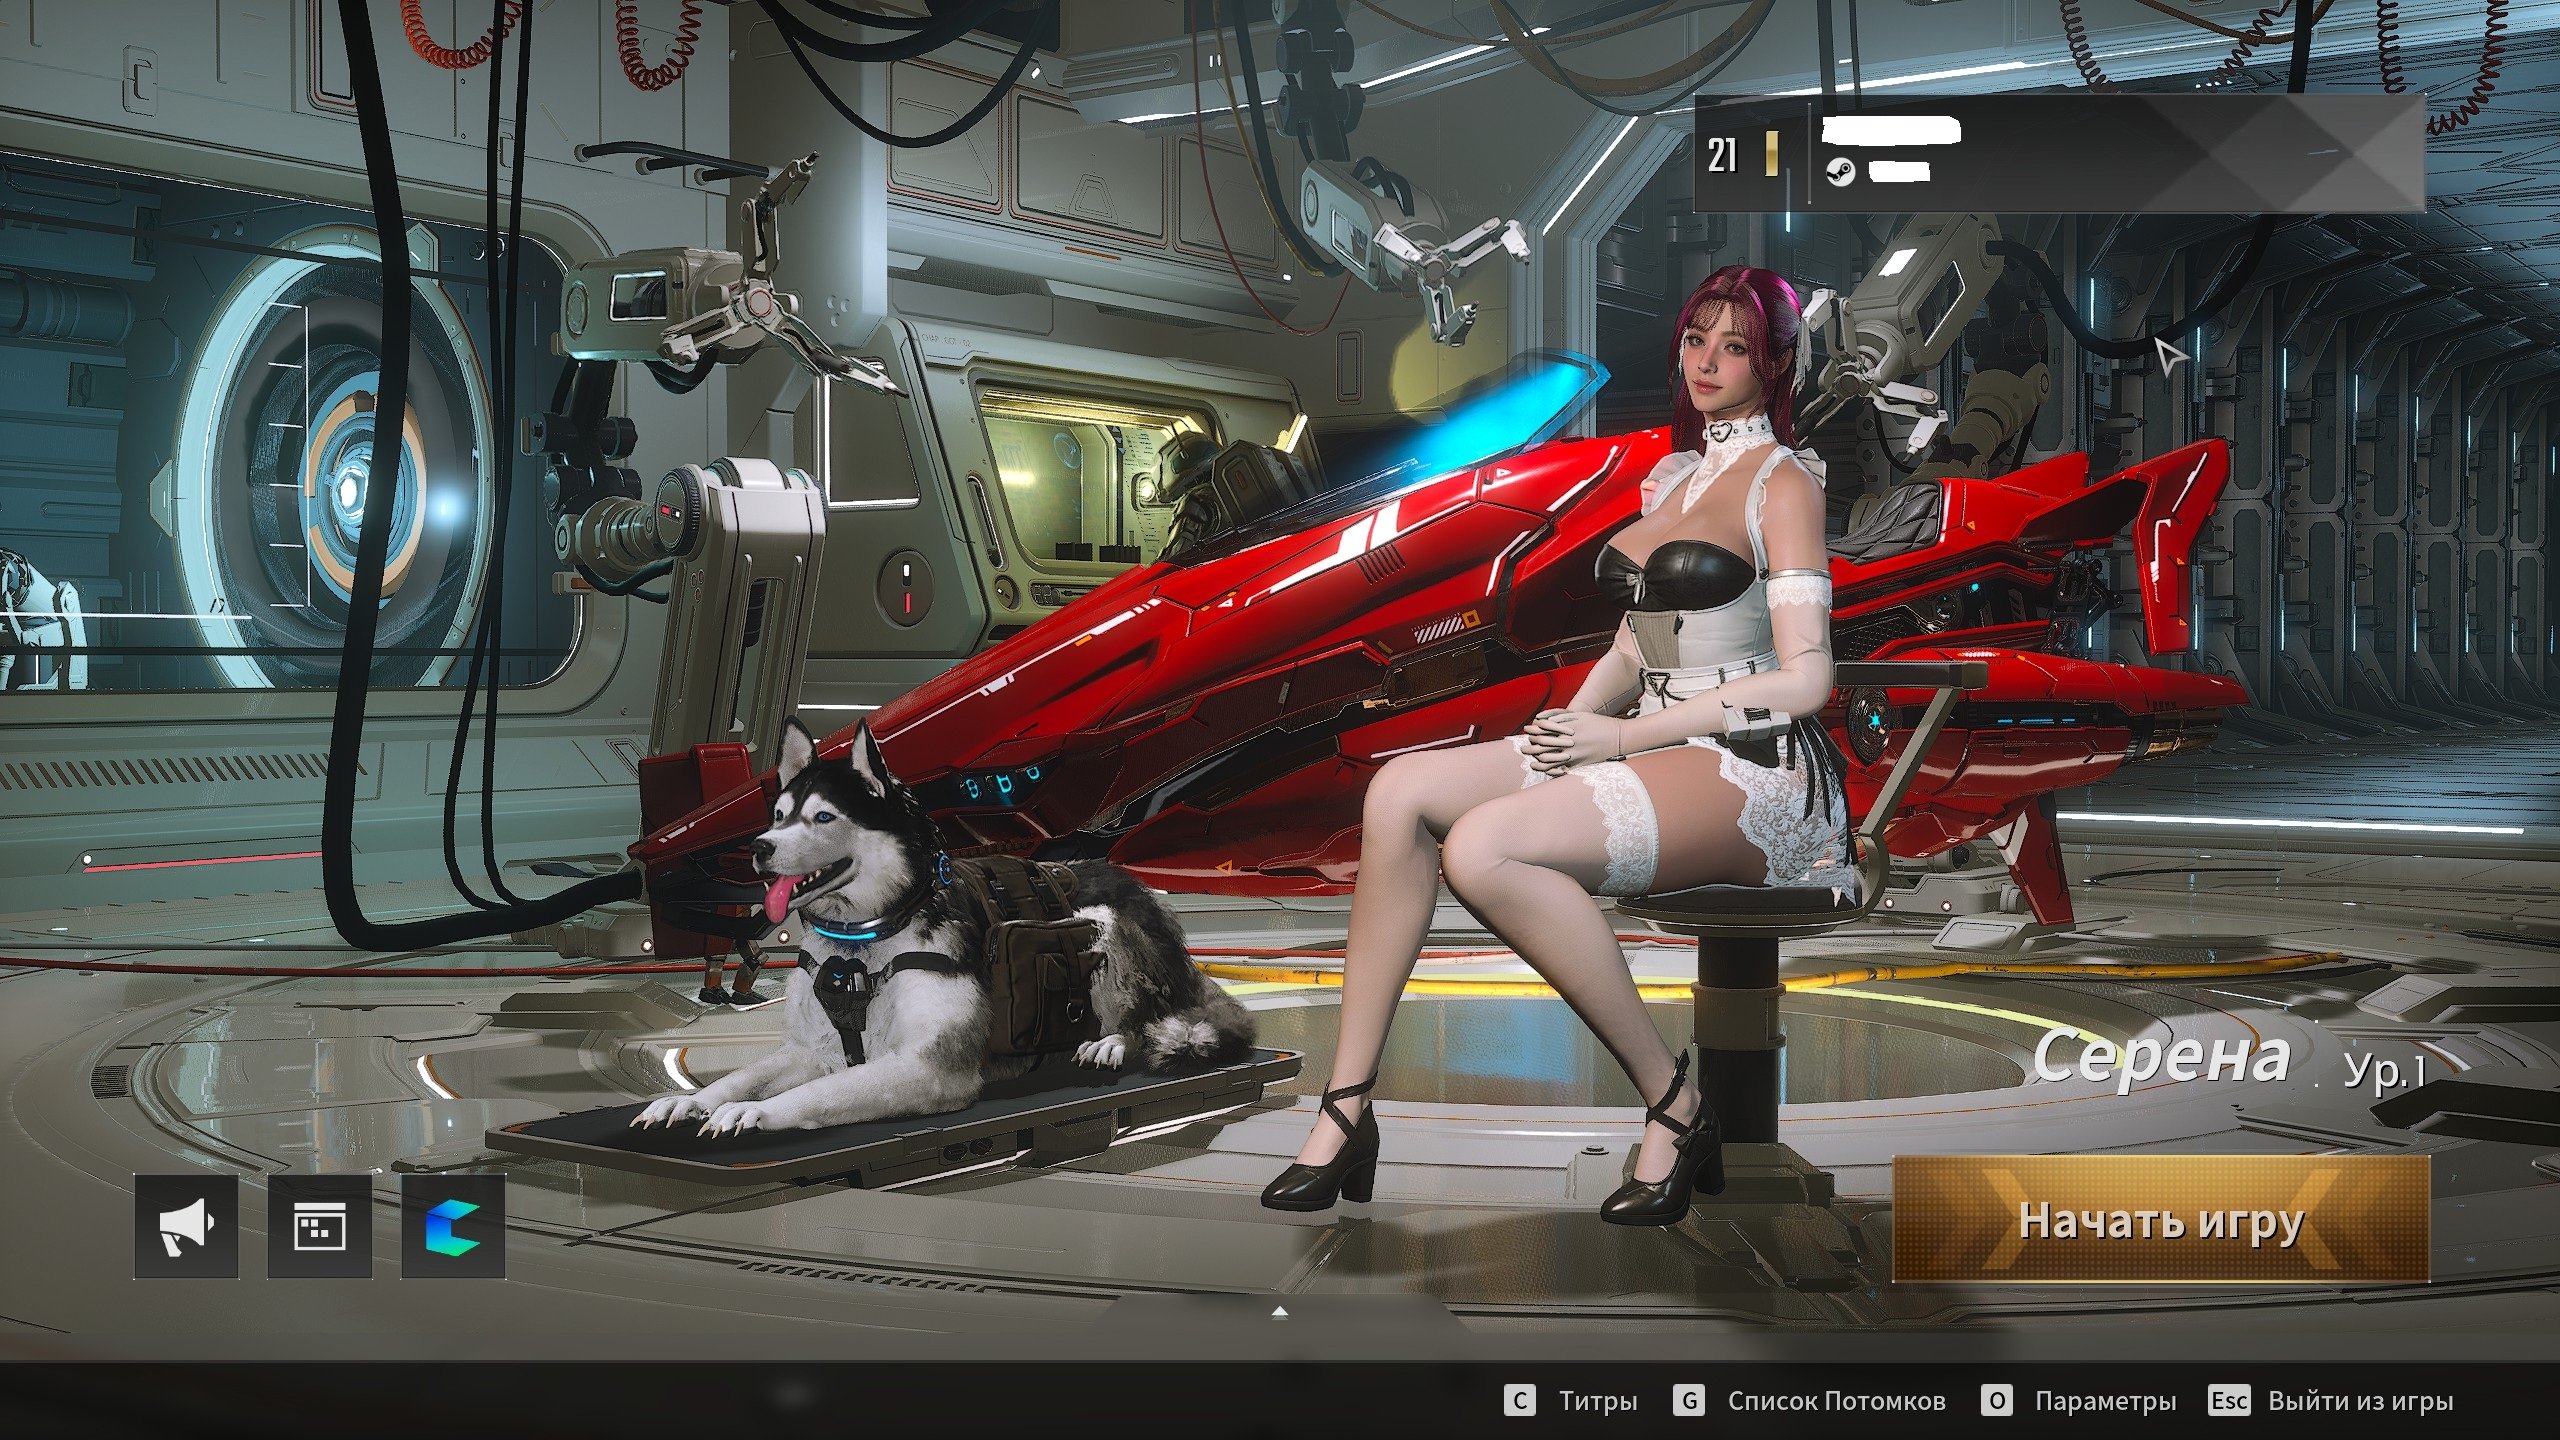The height and width of the screenshot is (1440, 2560).
Task: Click the Steam logo icon
Action: pos(1841,172)
